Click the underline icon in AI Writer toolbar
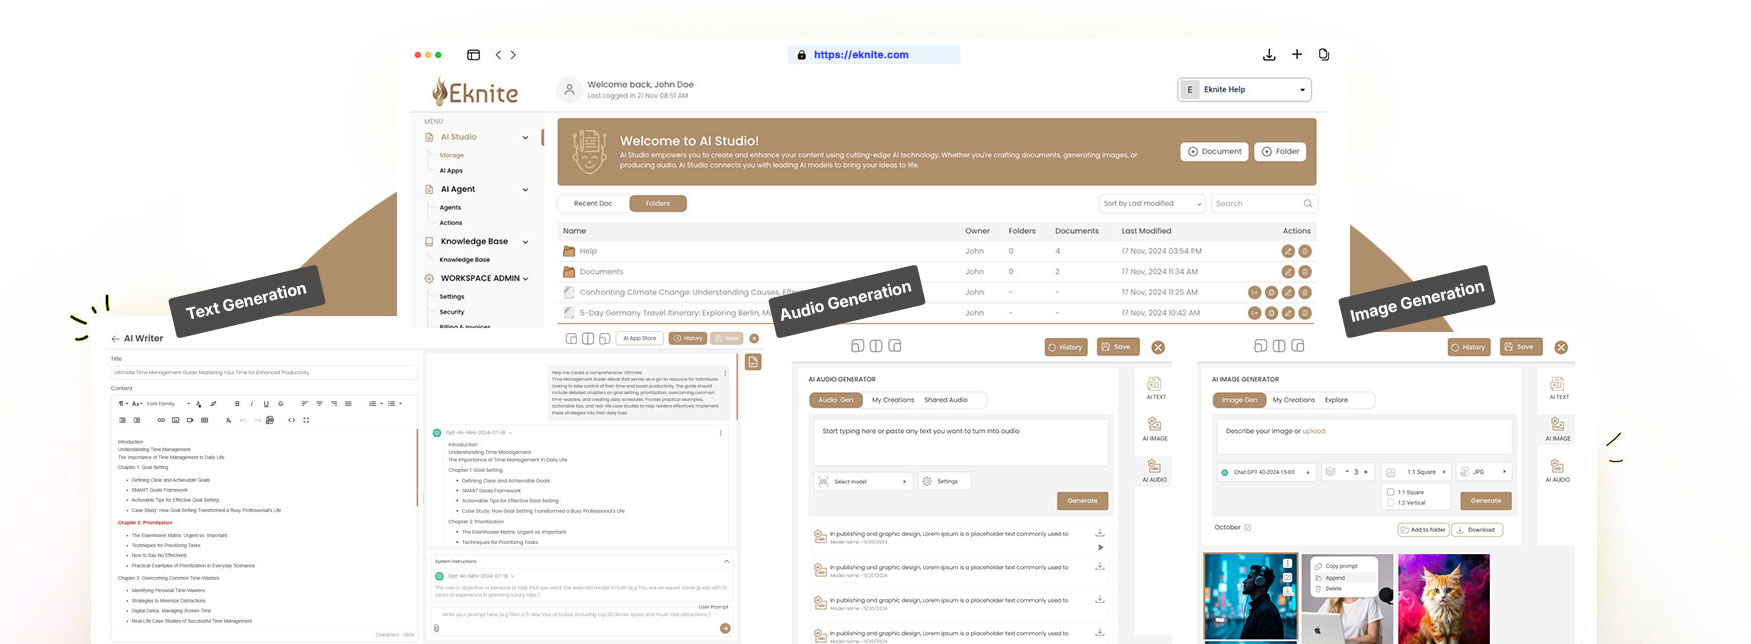1751x644 pixels. (266, 404)
